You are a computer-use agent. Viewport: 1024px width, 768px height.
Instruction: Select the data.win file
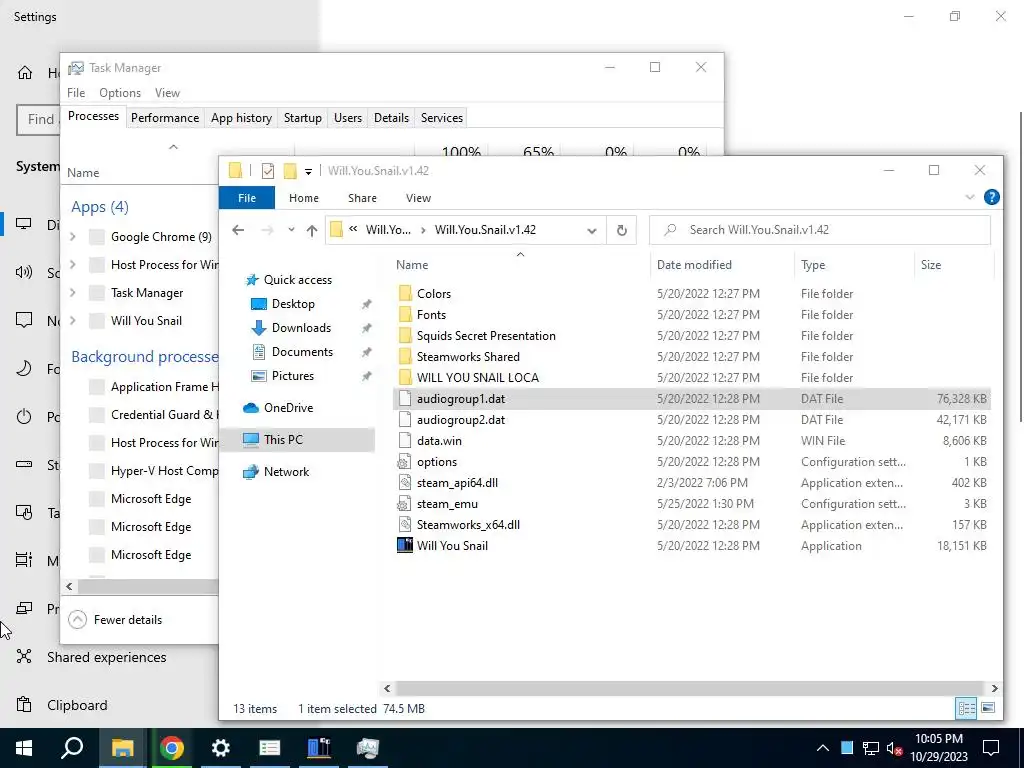pyautogui.click(x=439, y=441)
